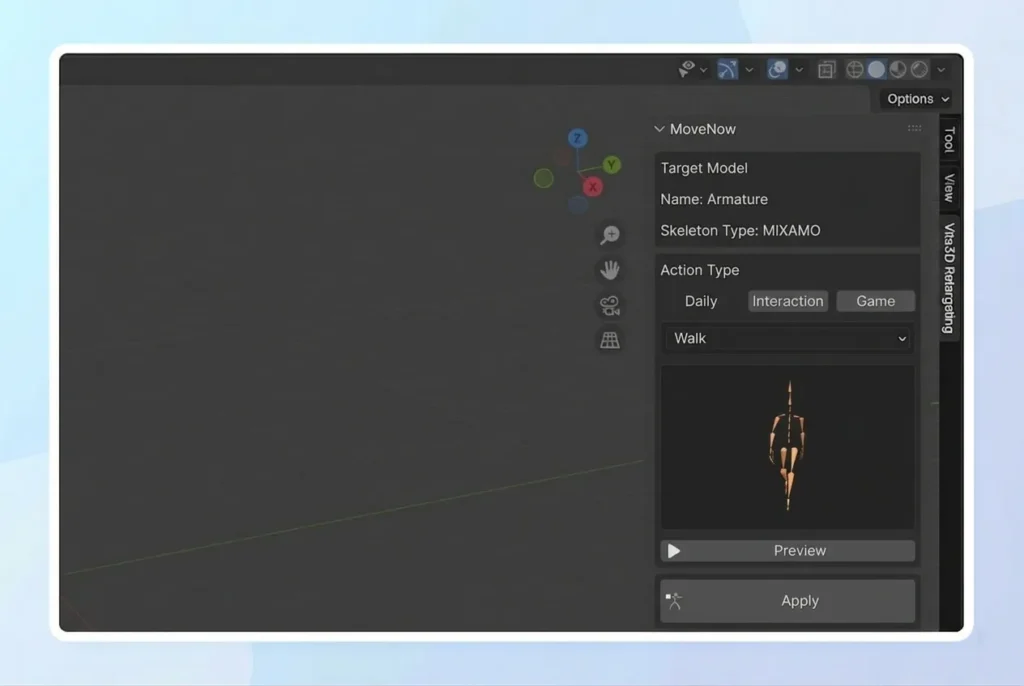Viewport: 1024px width, 686px height.
Task: Toggle the camera view icon
Action: pyautogui.click(x=609, y=305)
